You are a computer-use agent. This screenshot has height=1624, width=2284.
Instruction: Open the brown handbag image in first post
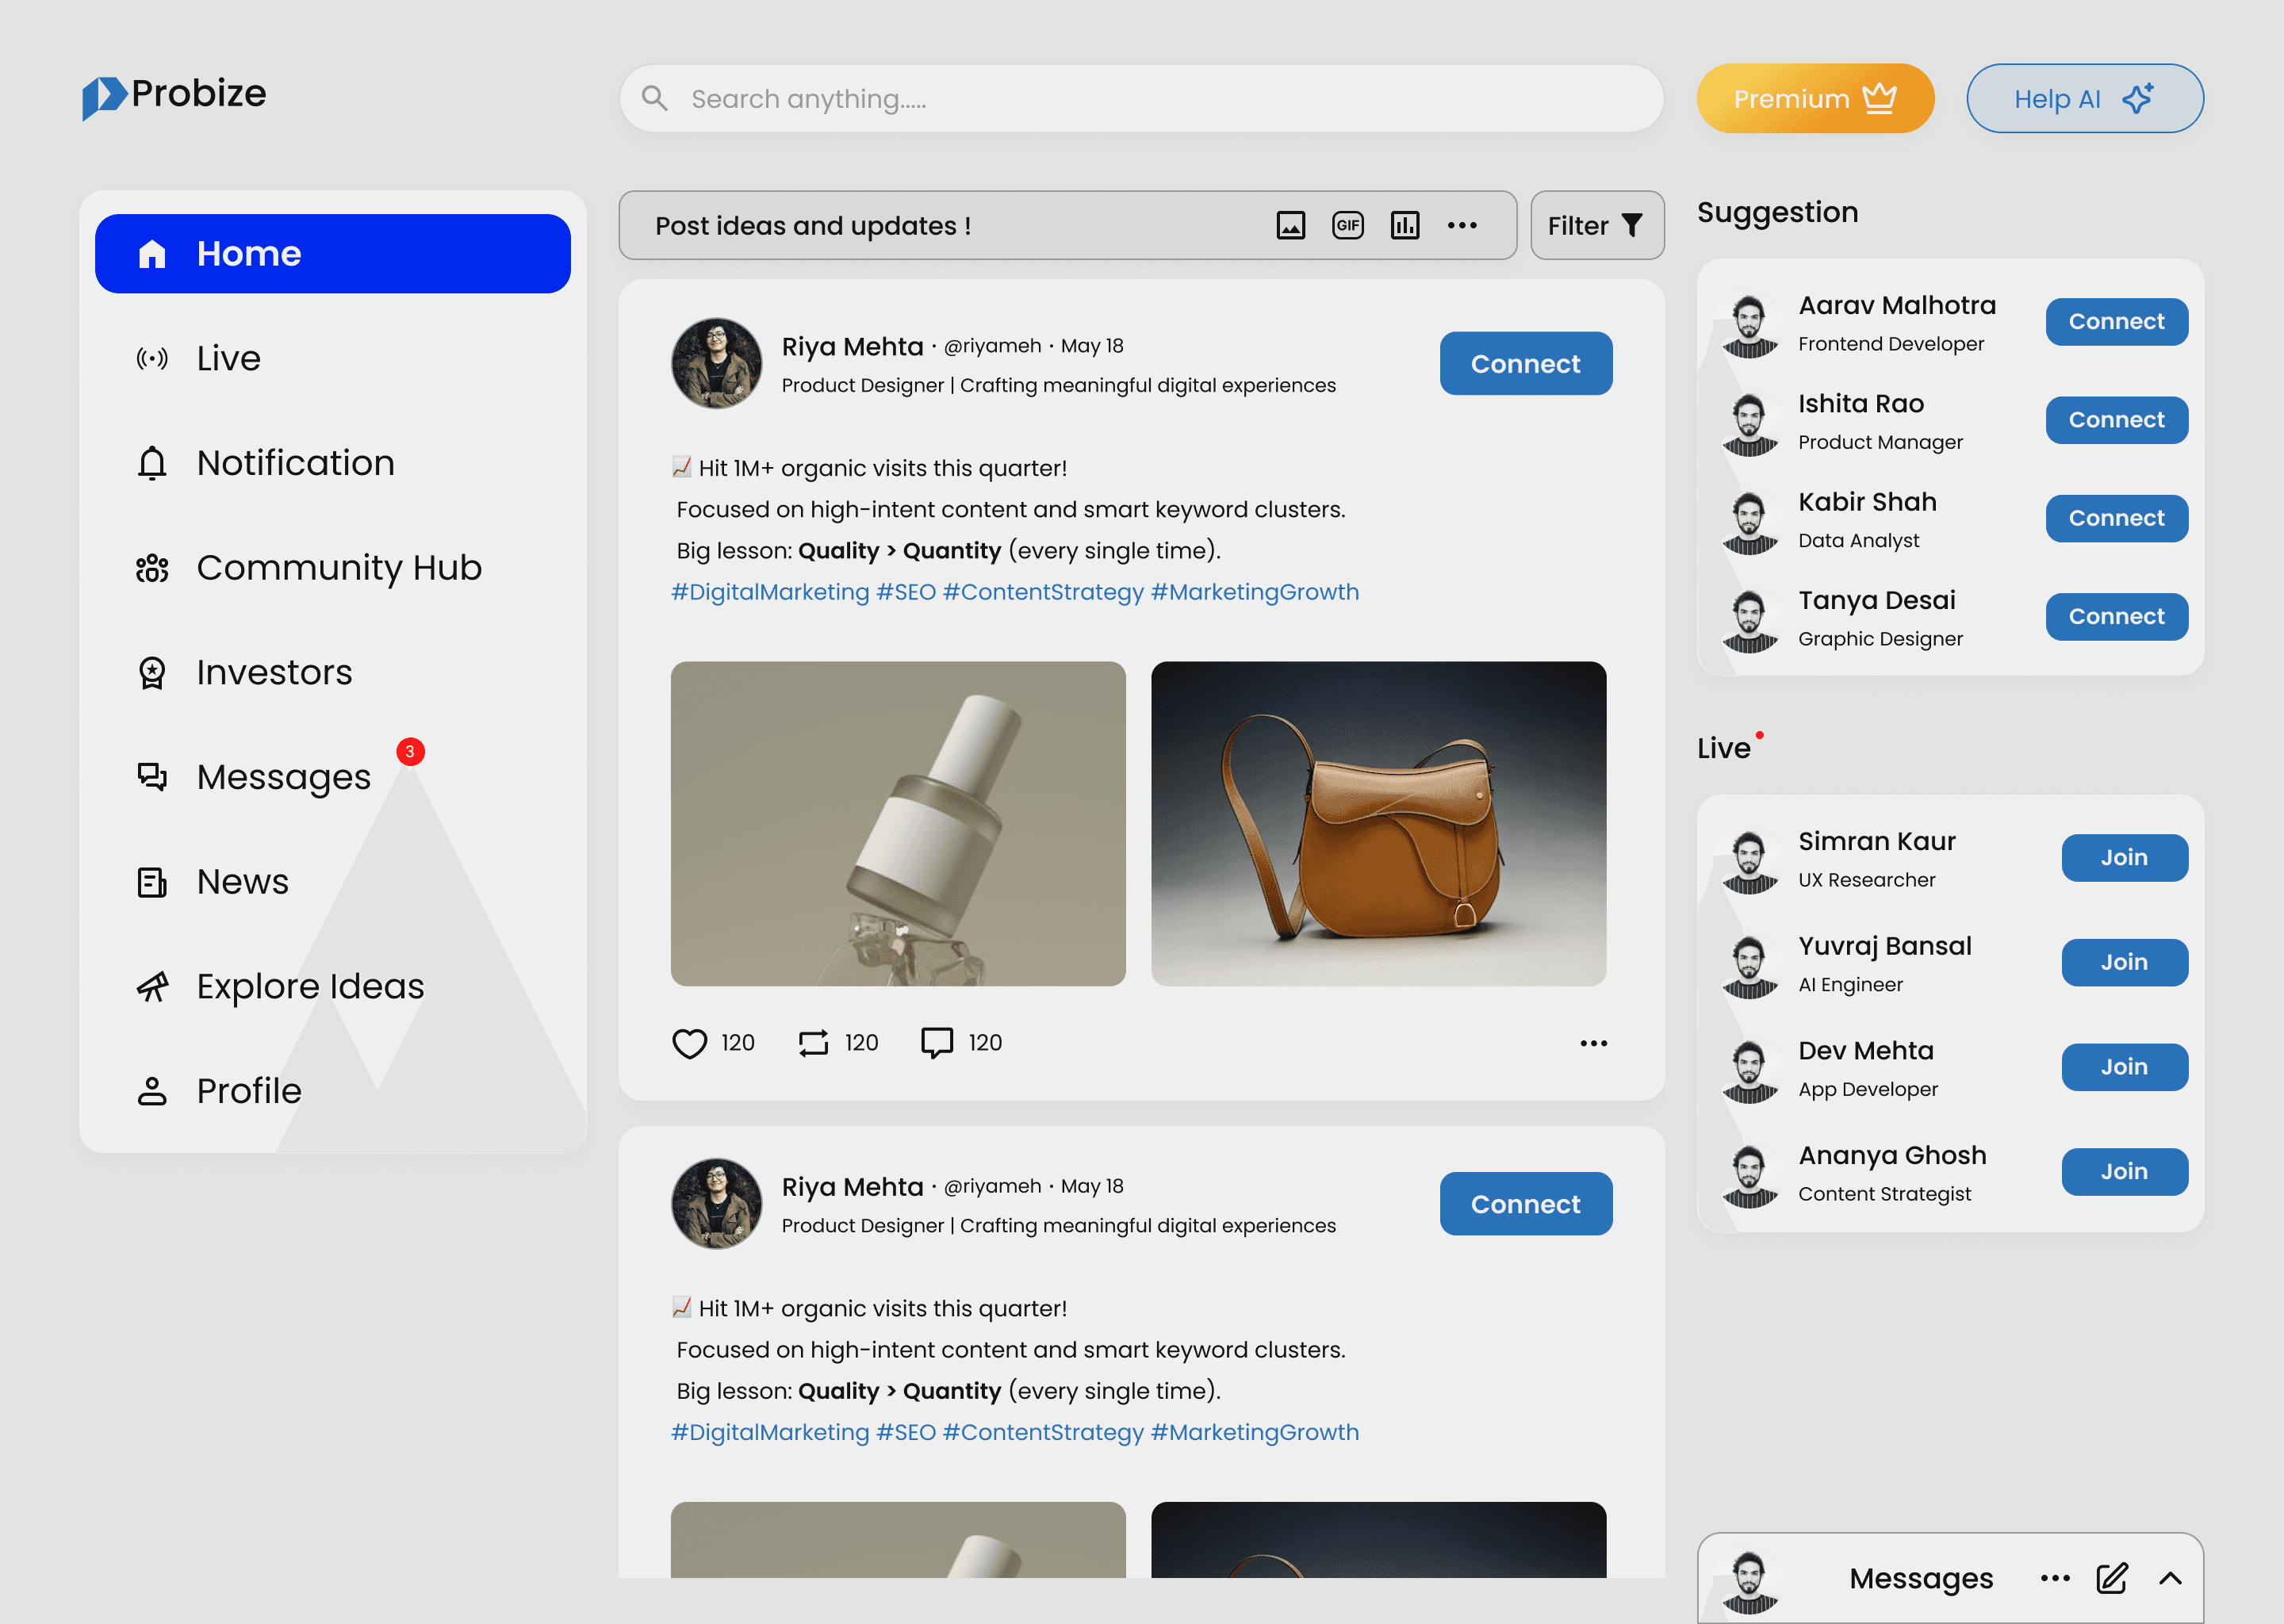(x=1379, y=824)
